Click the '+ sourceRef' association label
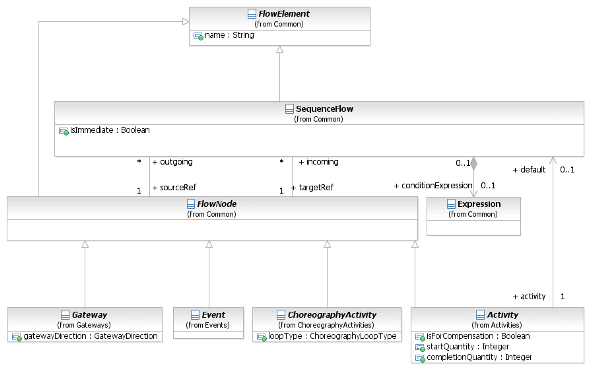Image resolution: width=598 pixels, height=371 pixels. (x=174, y=188)
